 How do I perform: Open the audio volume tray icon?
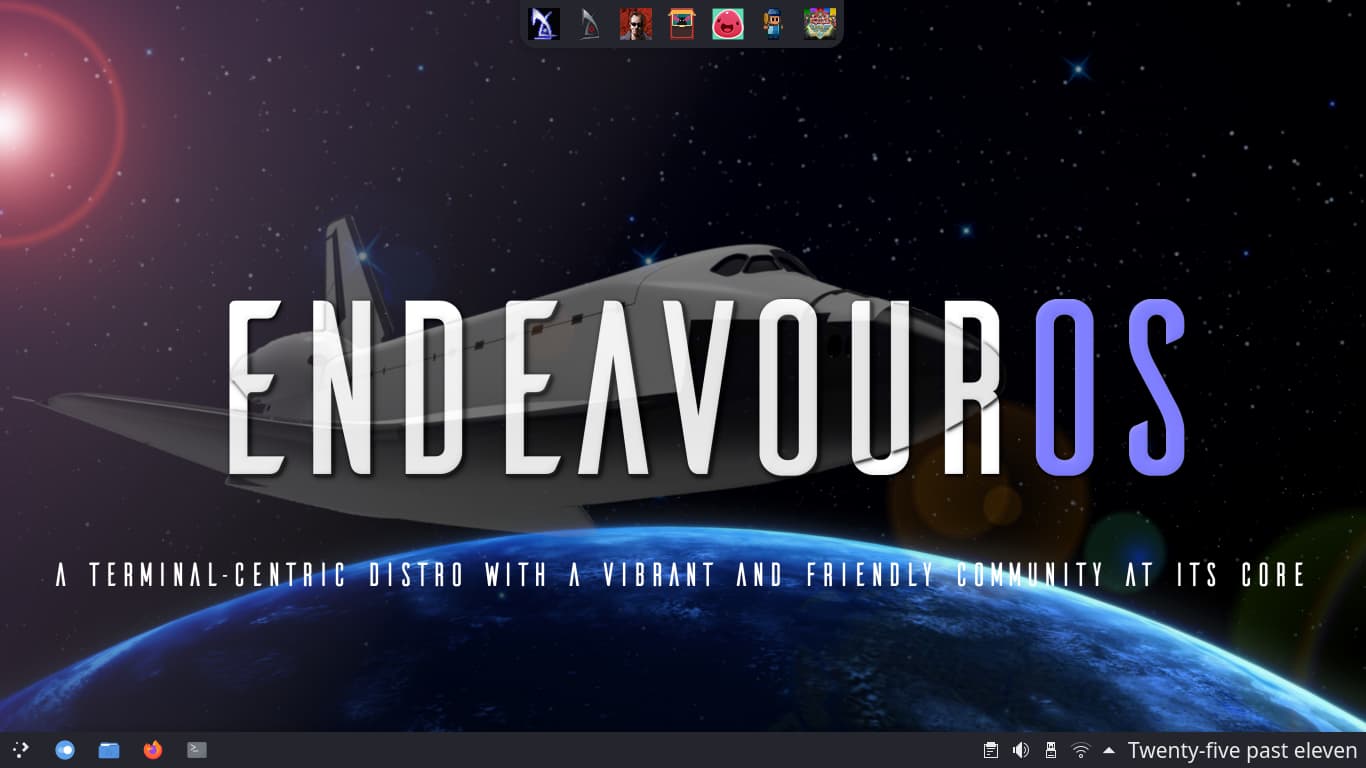click(x=1021, y=750)
